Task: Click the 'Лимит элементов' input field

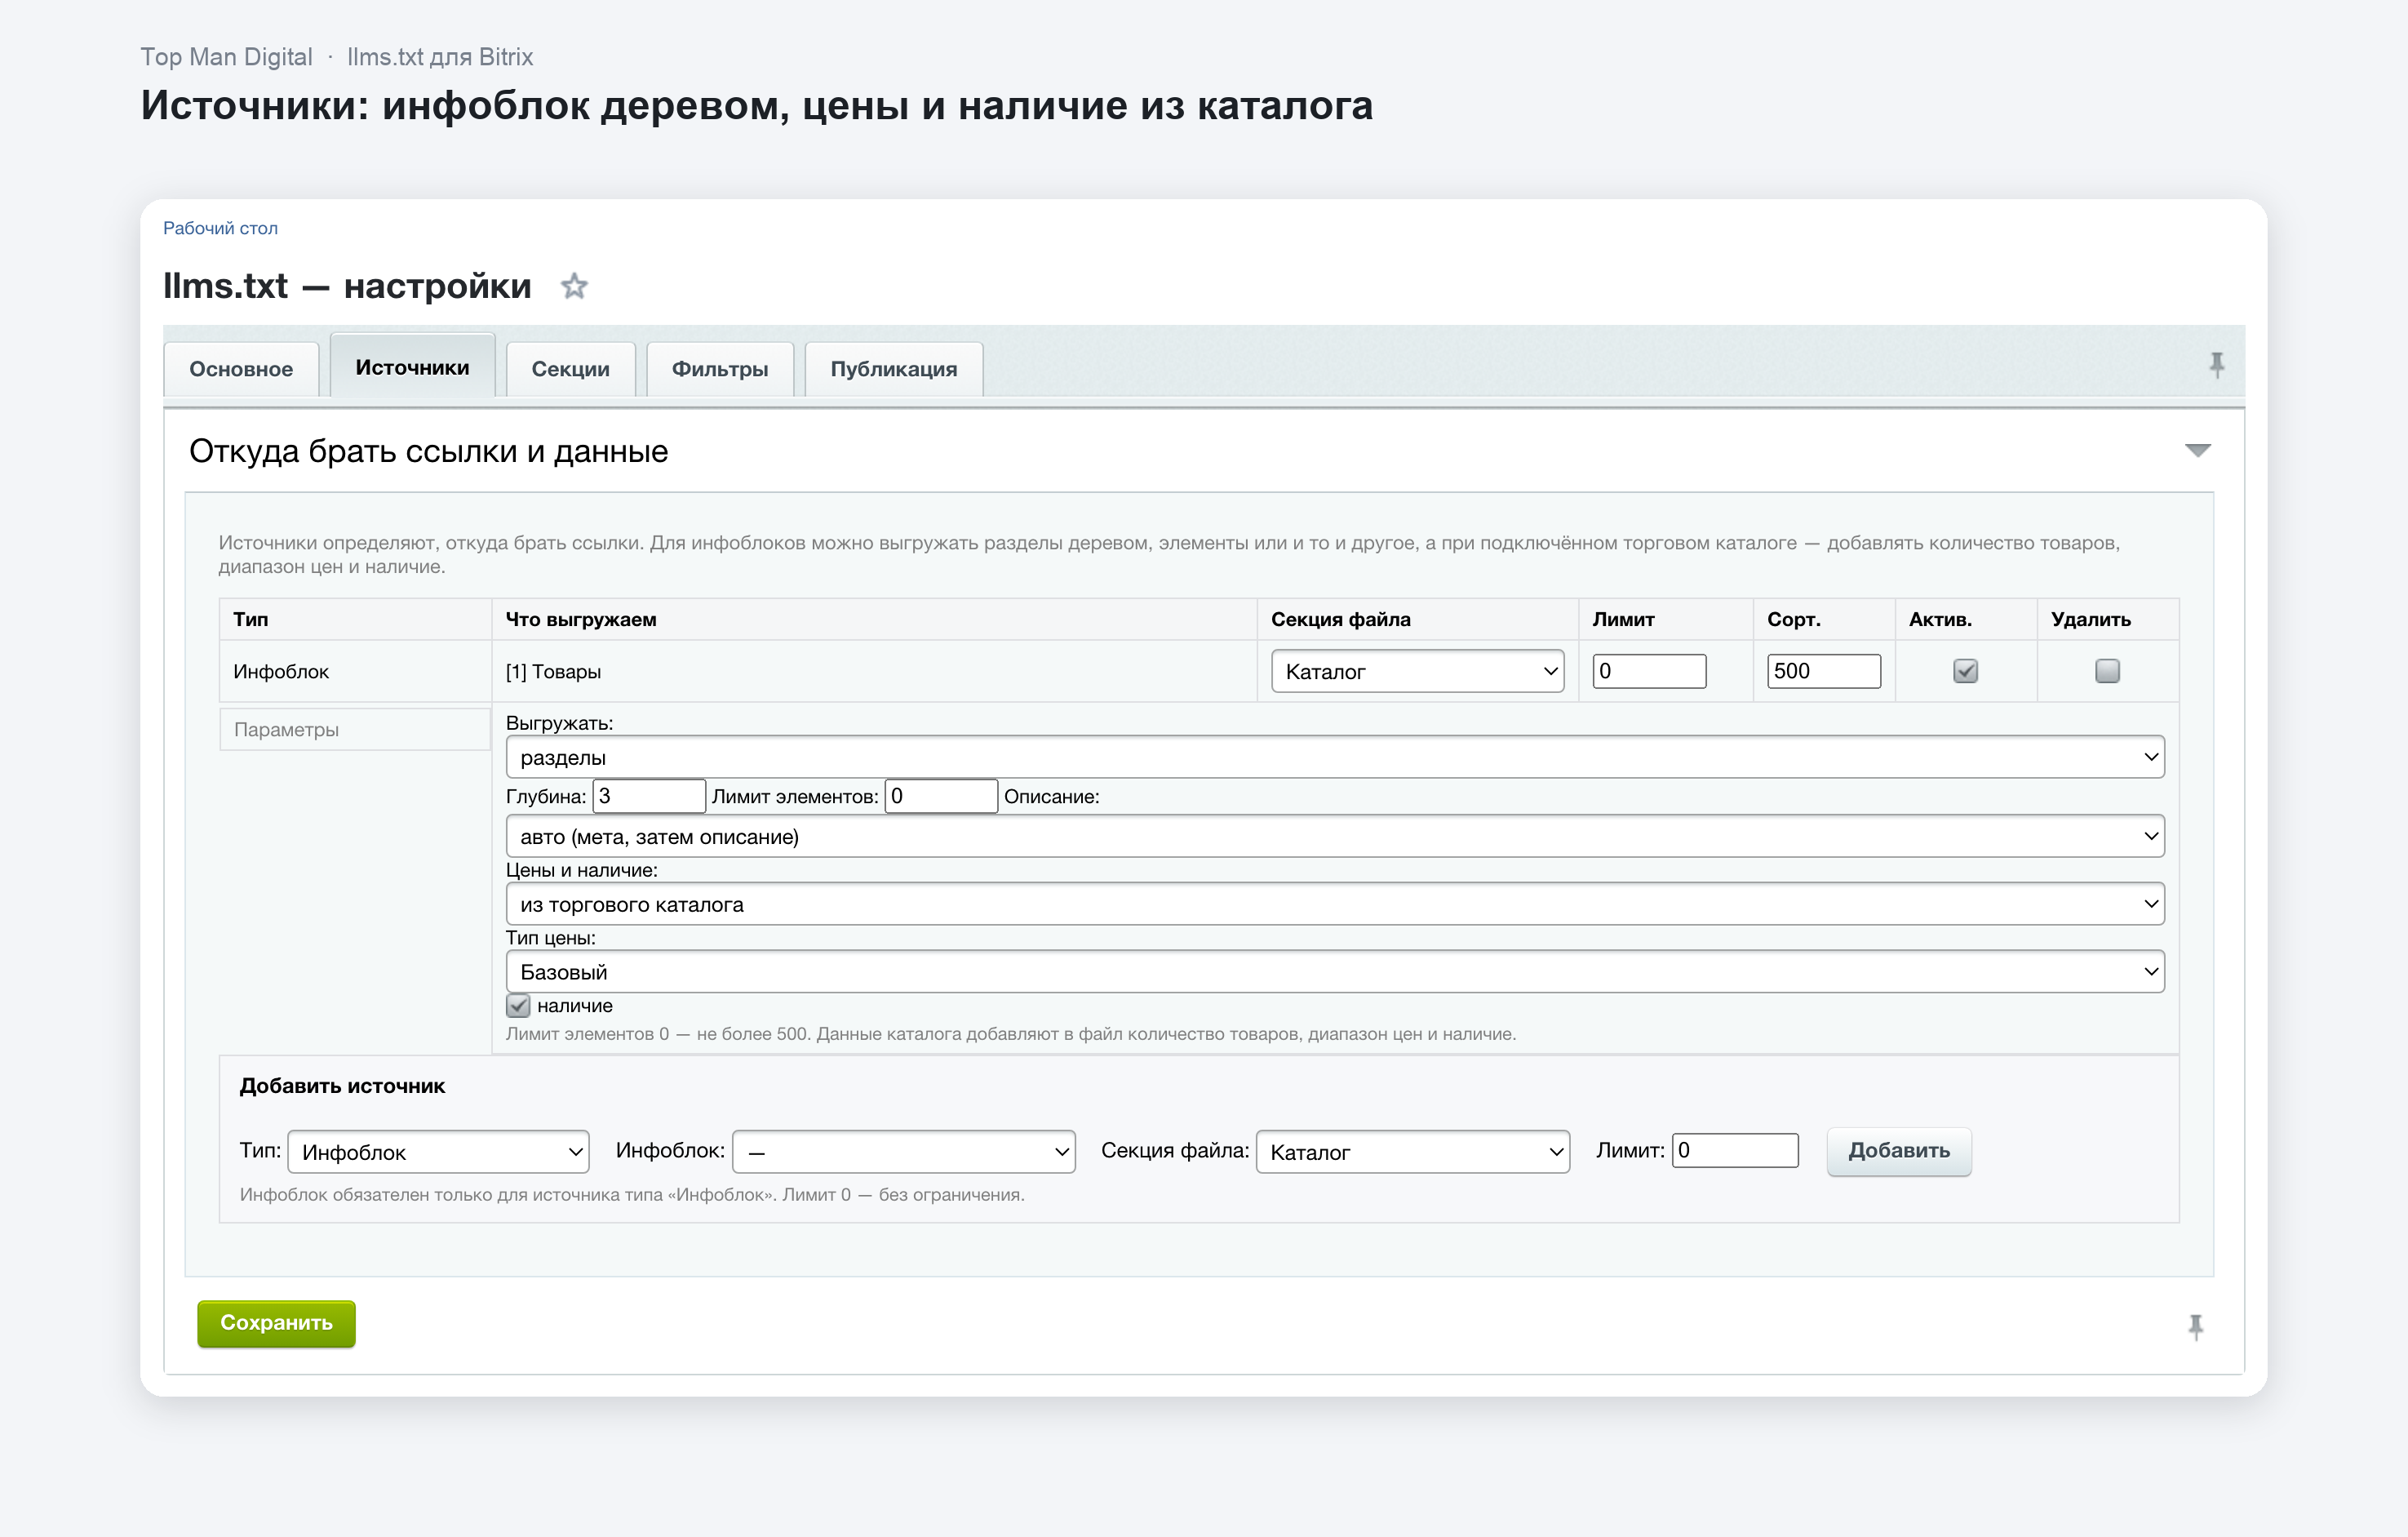Action: click(x=941, y=796)
